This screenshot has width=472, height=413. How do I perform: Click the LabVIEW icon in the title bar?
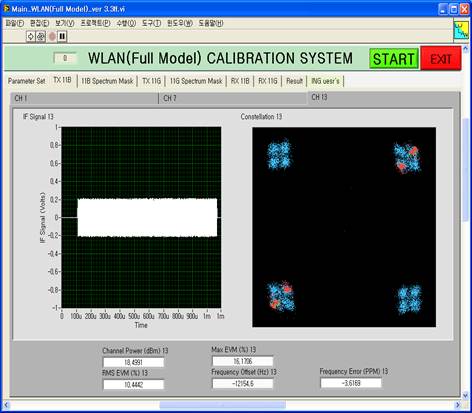(6, 9)
